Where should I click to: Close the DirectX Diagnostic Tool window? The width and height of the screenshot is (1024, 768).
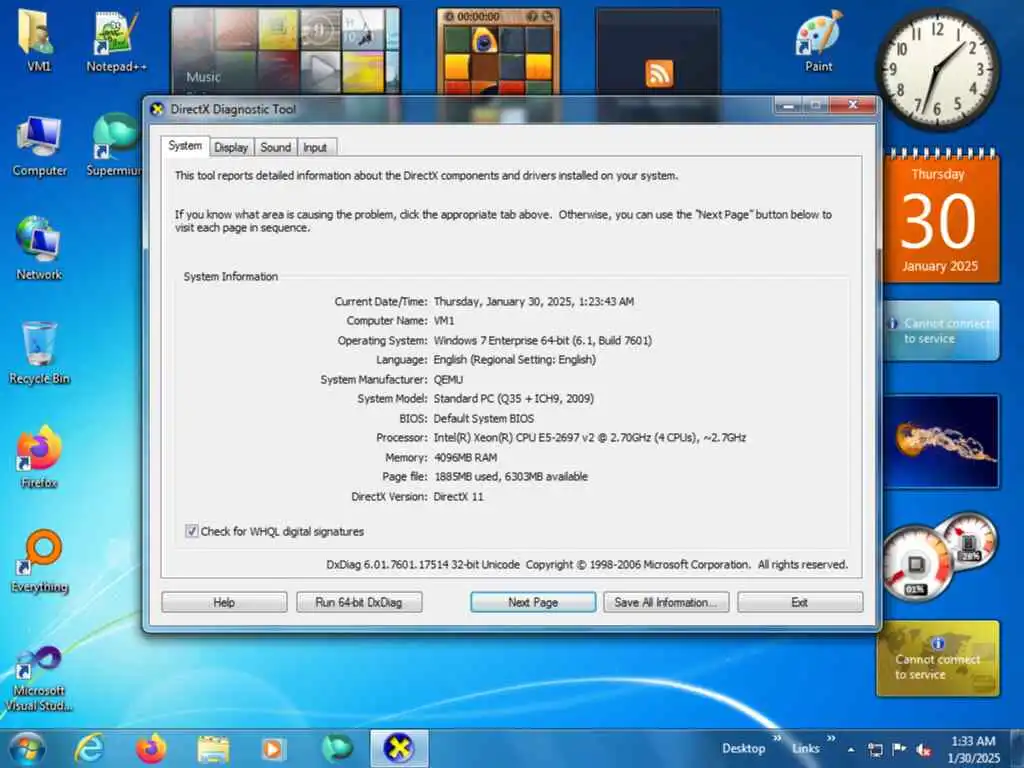pyautogui.click(x=852, y=104)
